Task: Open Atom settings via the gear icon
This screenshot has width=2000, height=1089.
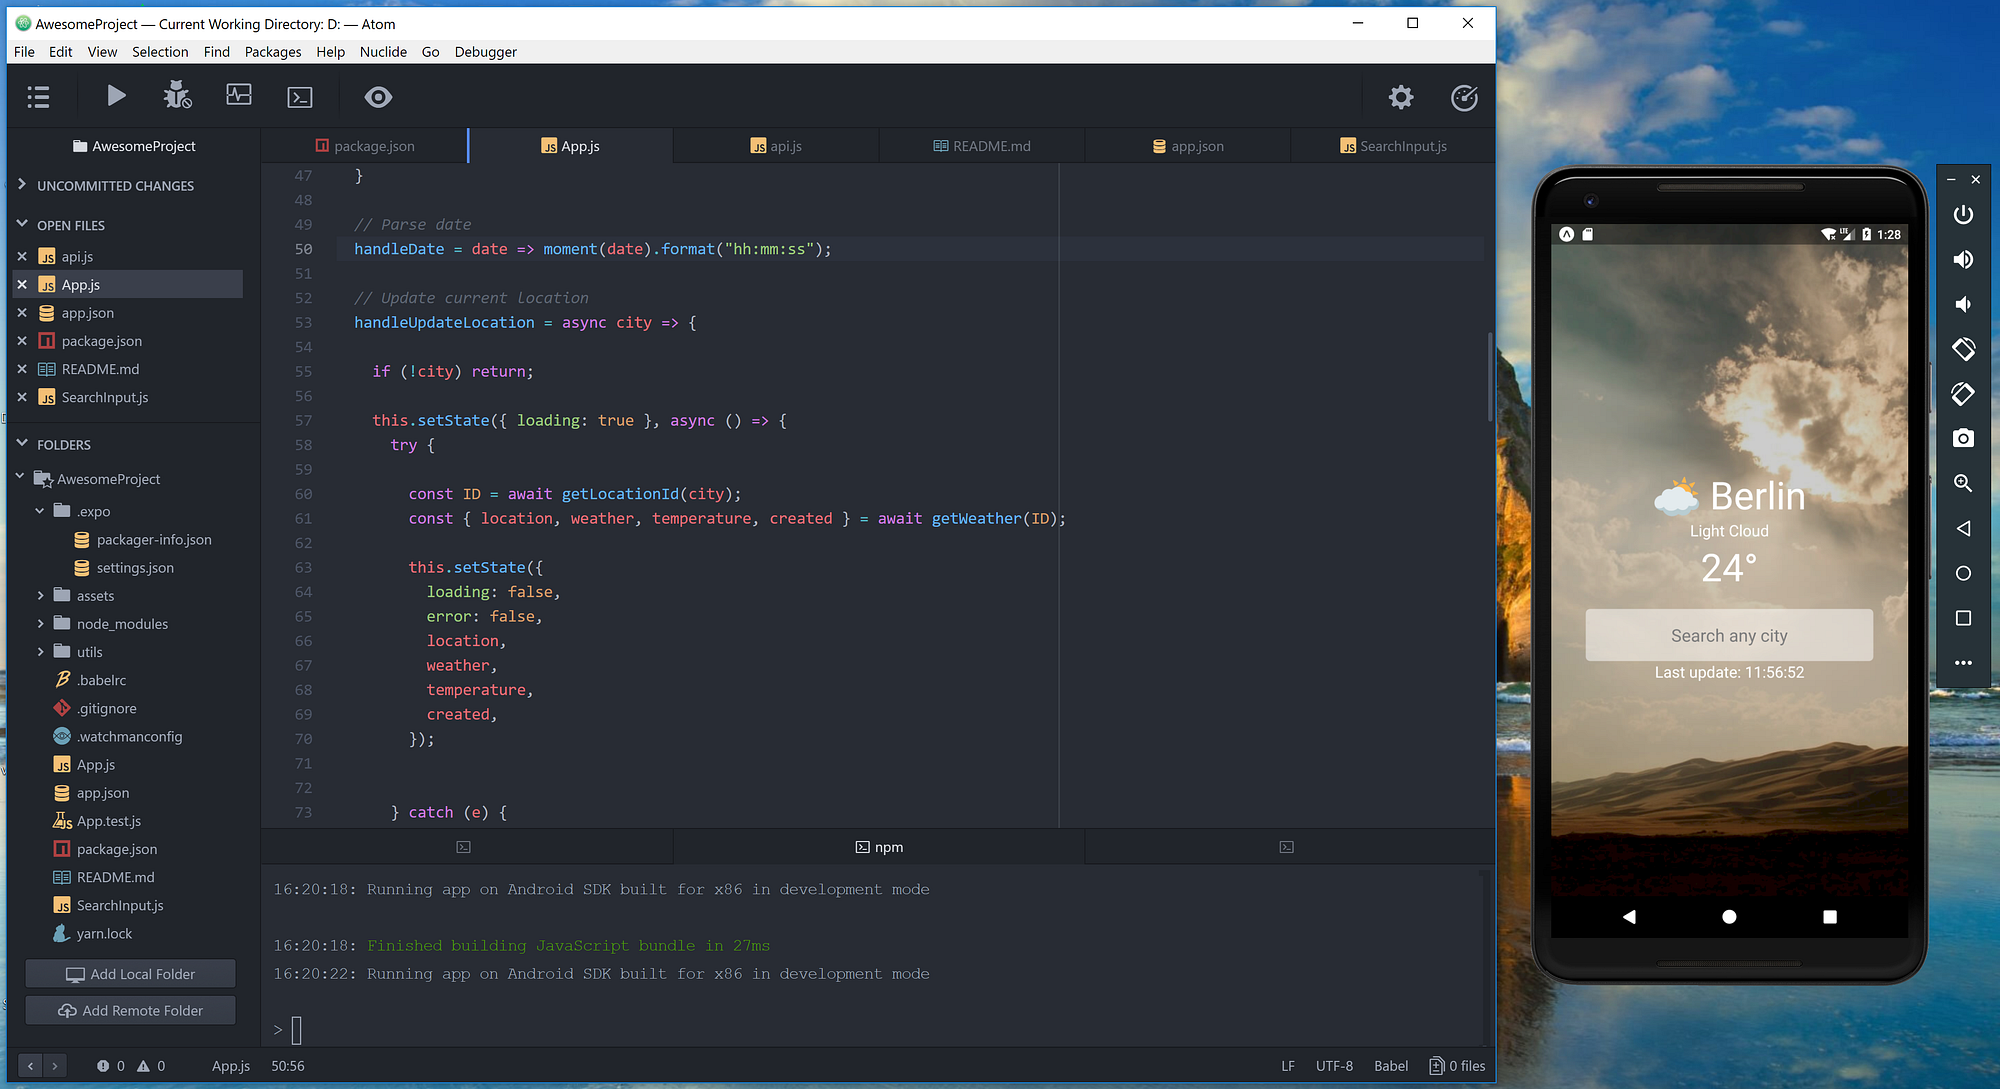Action: [1400, 97]
